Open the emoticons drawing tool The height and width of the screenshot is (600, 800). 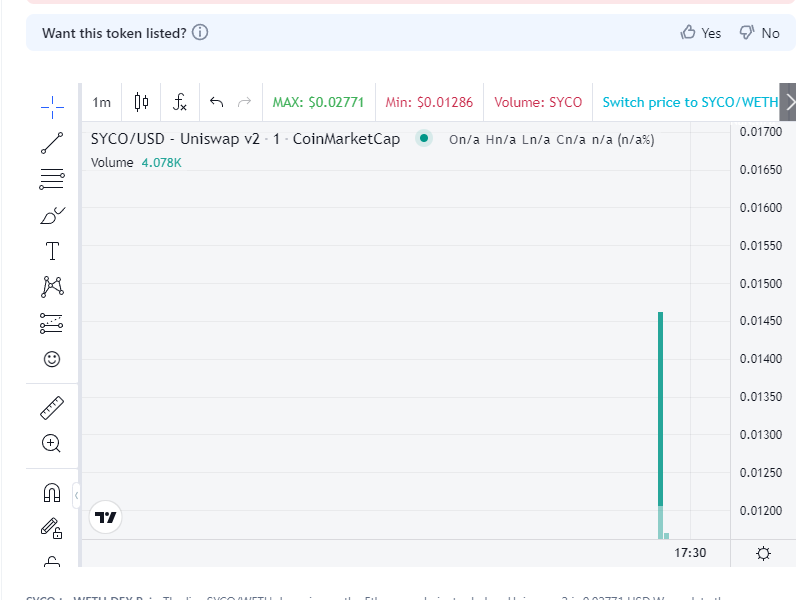(x=51, y=358)
